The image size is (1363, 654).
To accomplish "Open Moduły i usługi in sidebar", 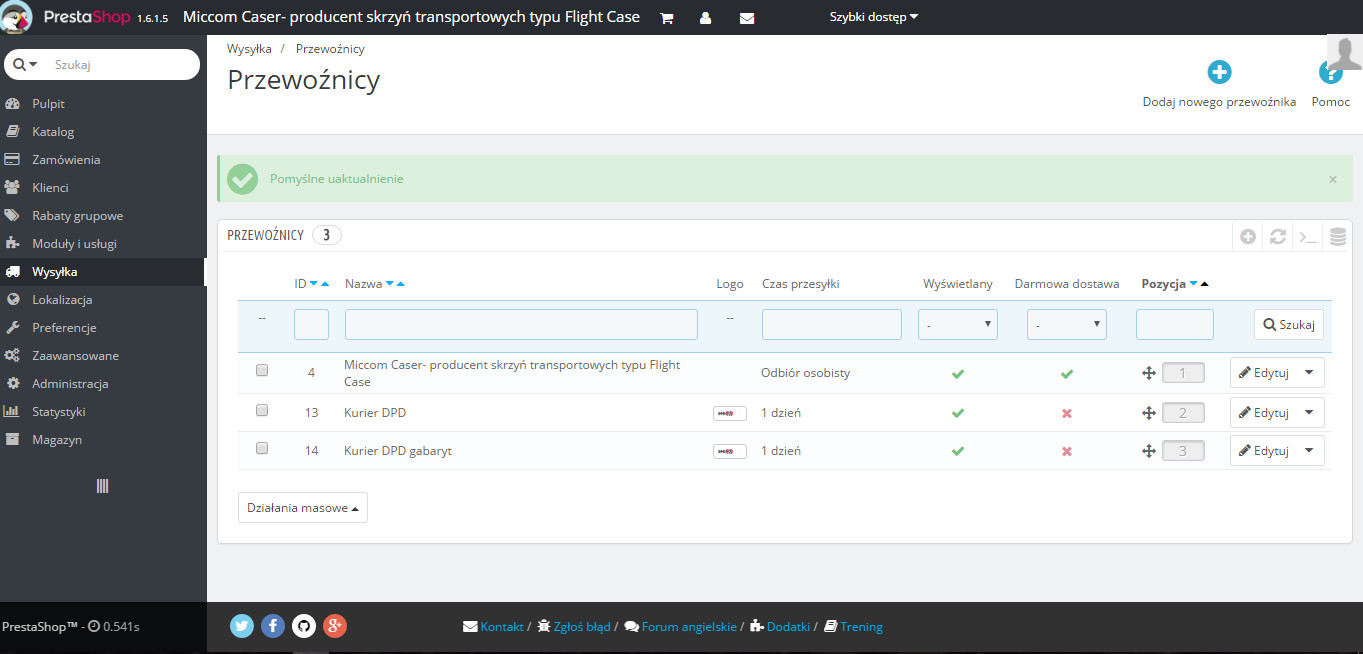I will (x=75, y=244).
